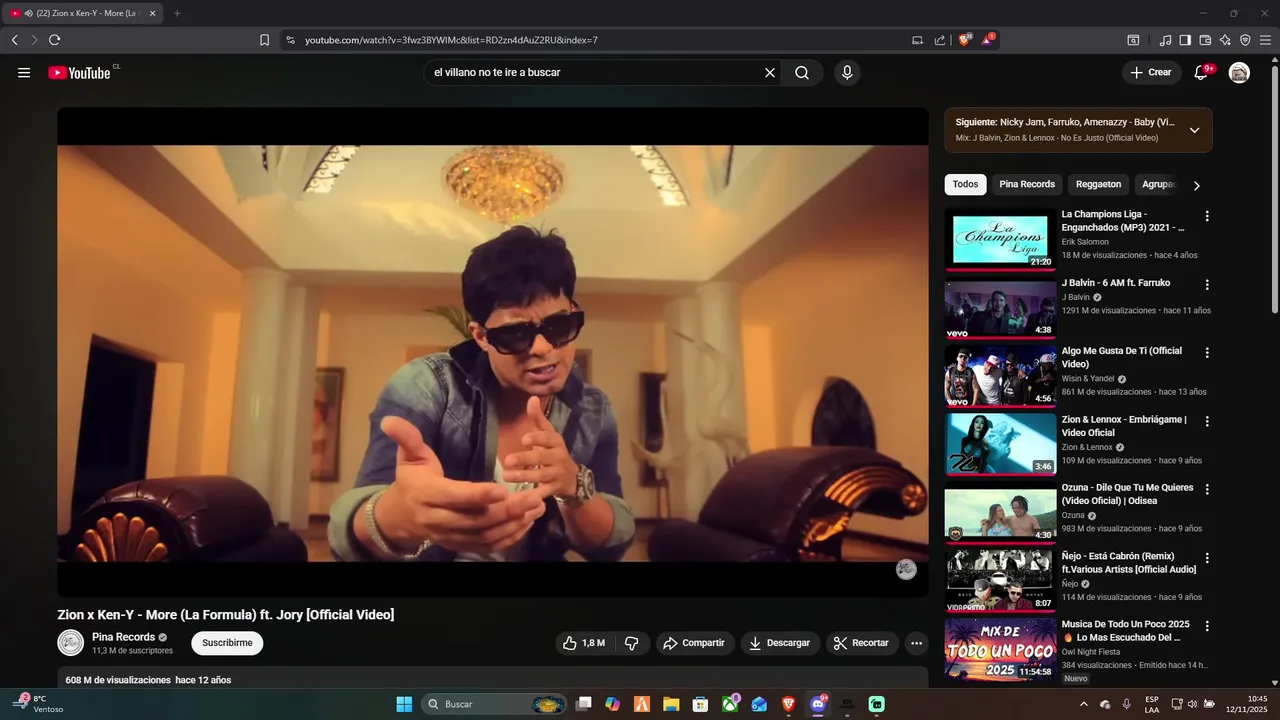The height and width of the screenshot is (720, 1280).
Task: Open options for Algo Me Gusta De Ti
Action: 1207,353
